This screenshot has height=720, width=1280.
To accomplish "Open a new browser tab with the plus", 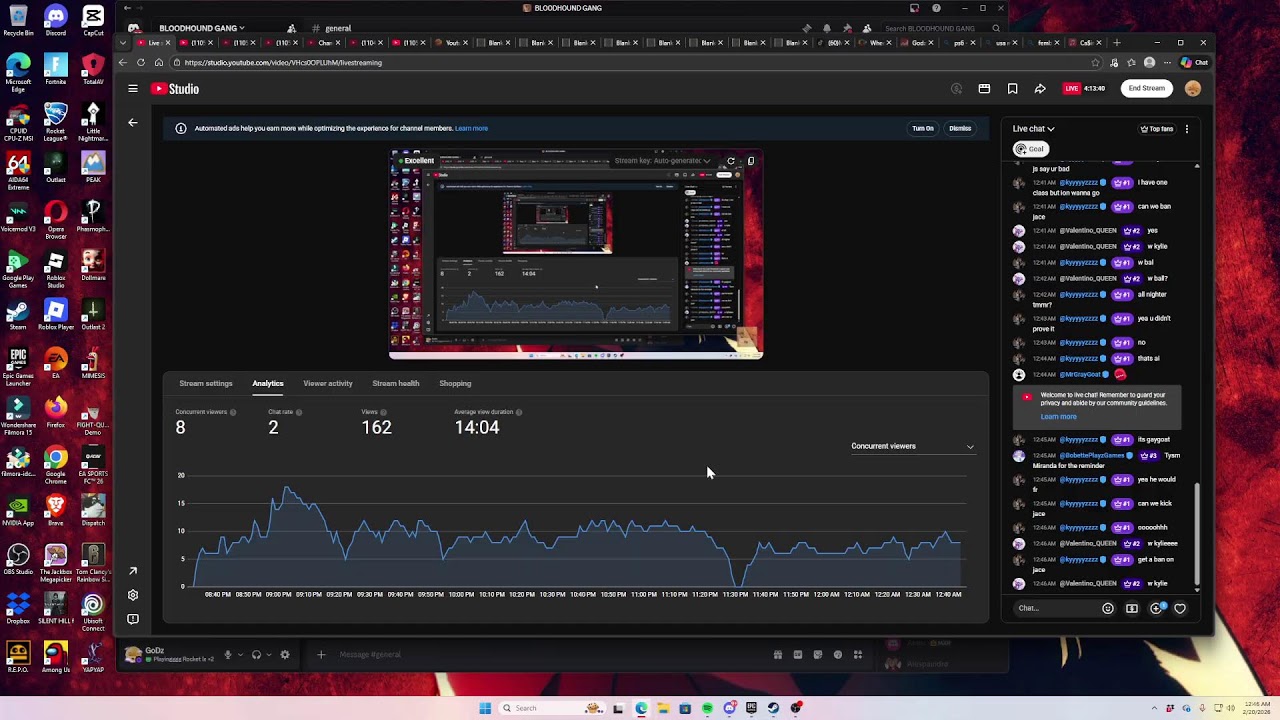I will click(x=1117, y=43).
